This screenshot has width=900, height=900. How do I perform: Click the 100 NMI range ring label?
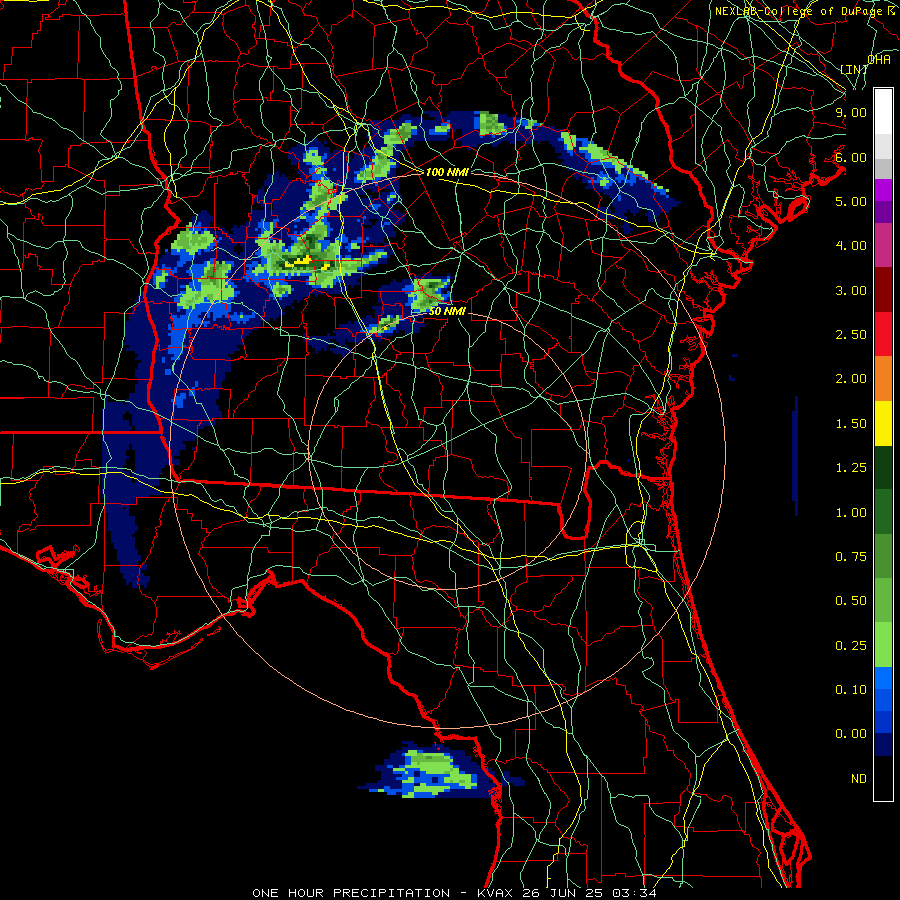pos(447,172)
